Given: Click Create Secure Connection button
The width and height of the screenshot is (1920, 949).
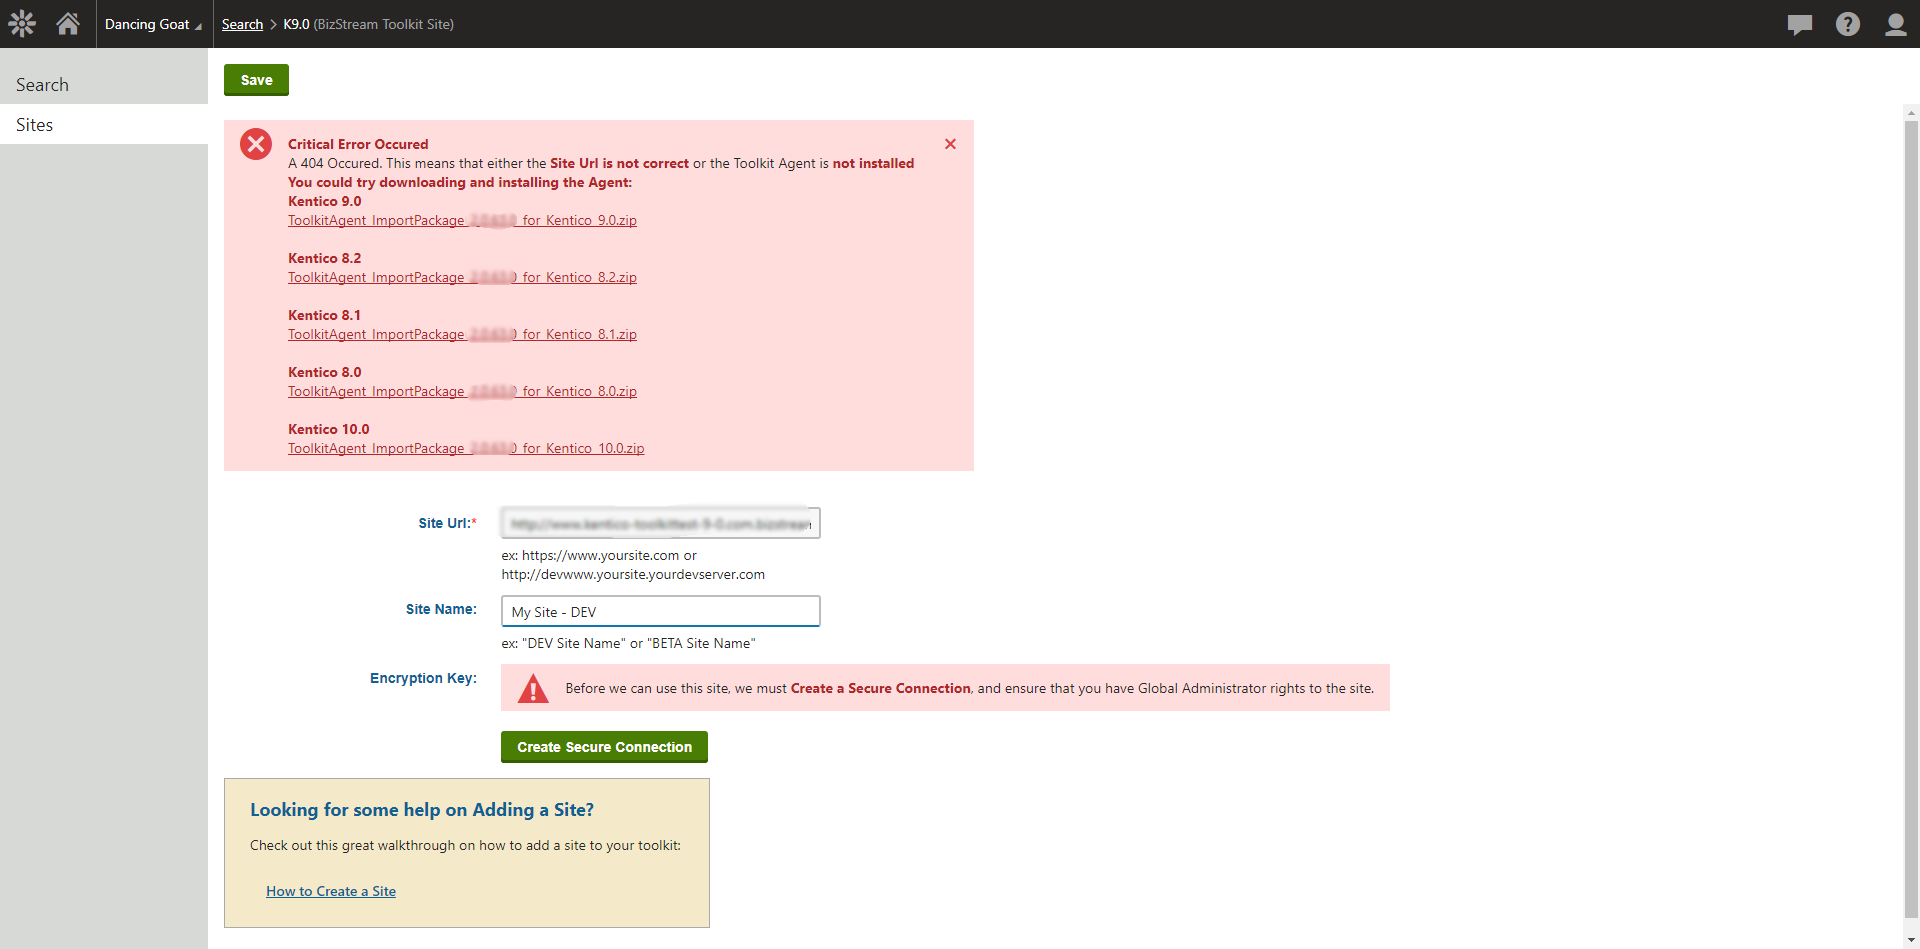Looking at the screenshot, I should coord(604,747).
